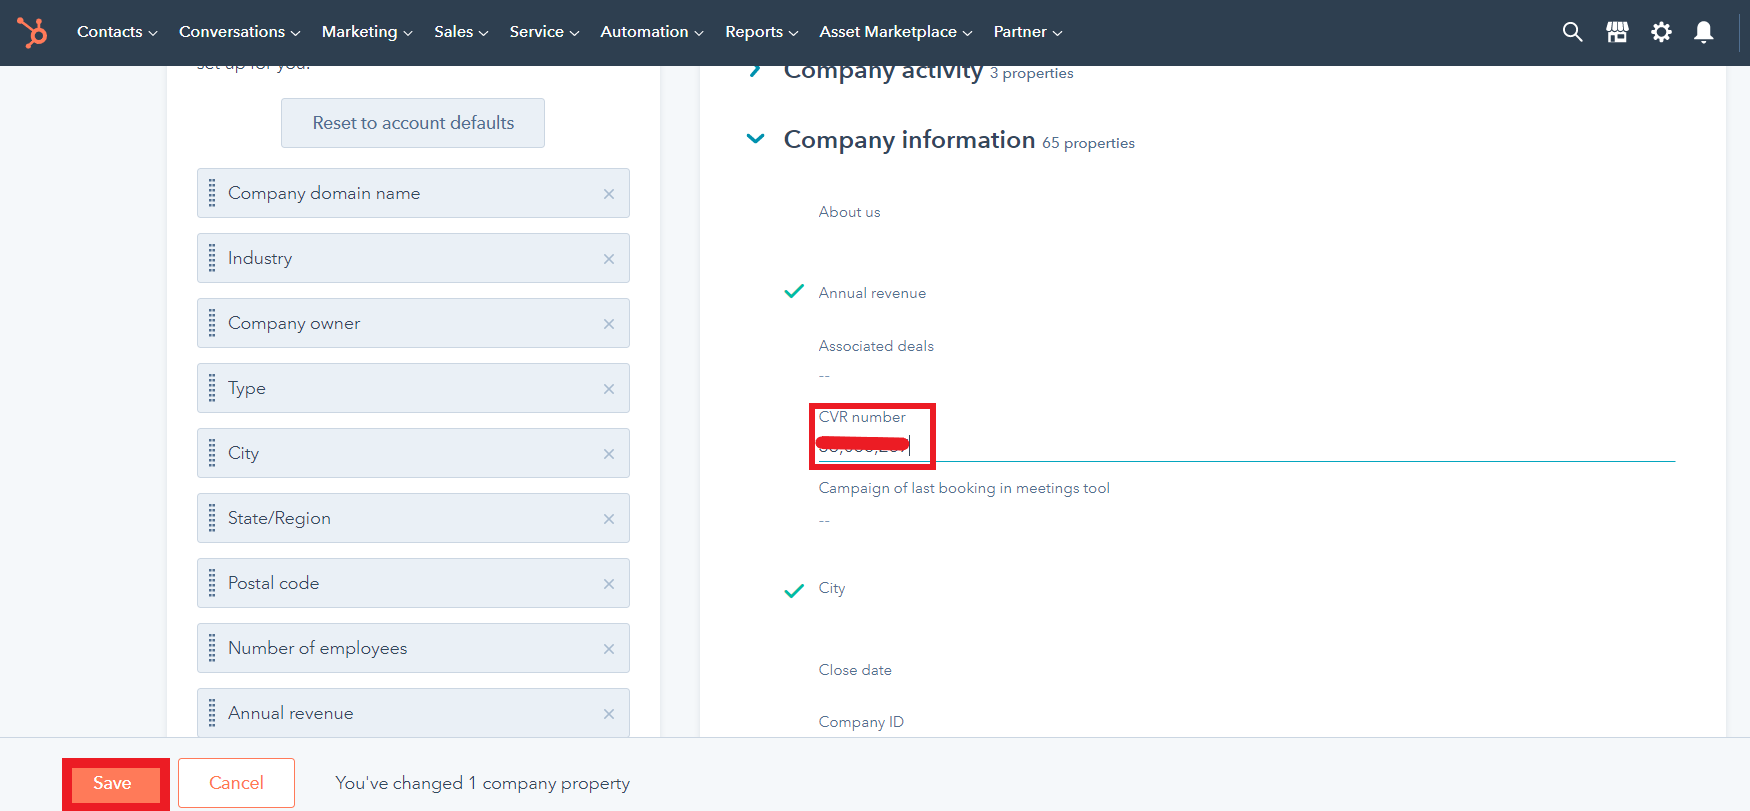The width and height of the screenshot is (1750, 811).
Task: Click the Company domain name row
Action: (413, 193)
